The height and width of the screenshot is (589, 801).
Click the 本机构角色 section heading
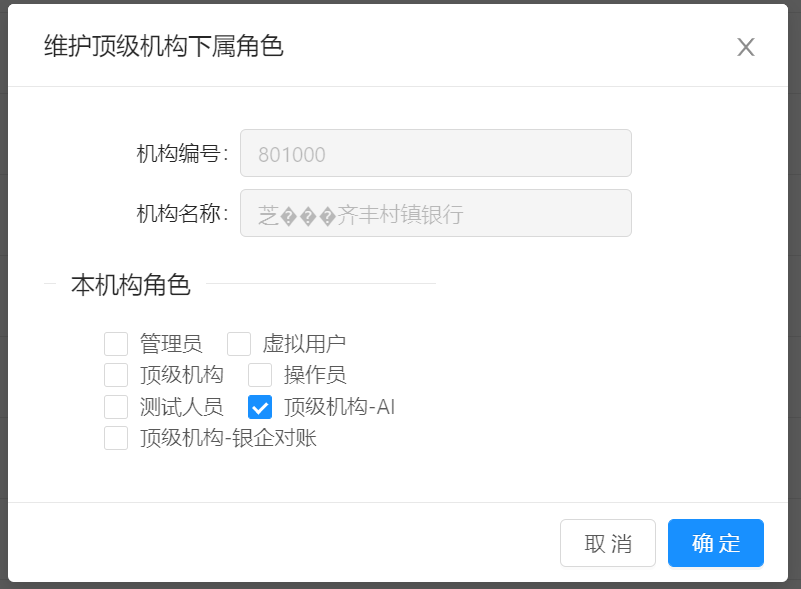tap(131, 284)
